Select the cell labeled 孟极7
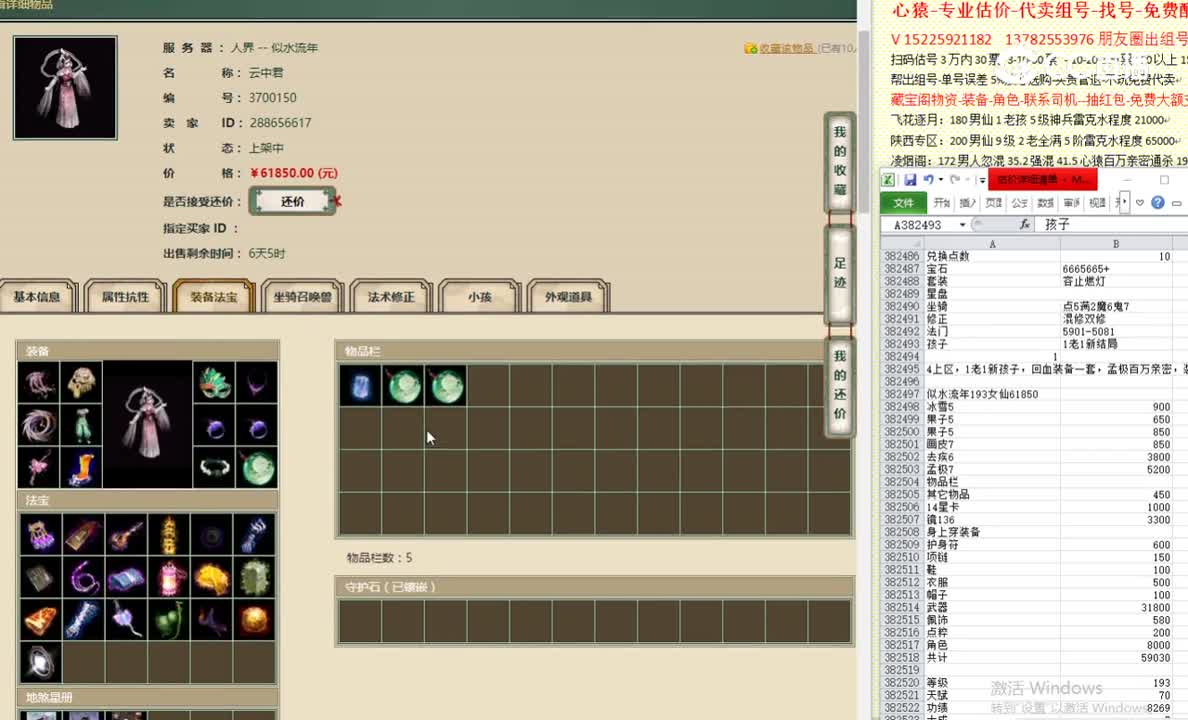Image resolution: width=1188 pixels, height=720 pixels. pos(992,469)
